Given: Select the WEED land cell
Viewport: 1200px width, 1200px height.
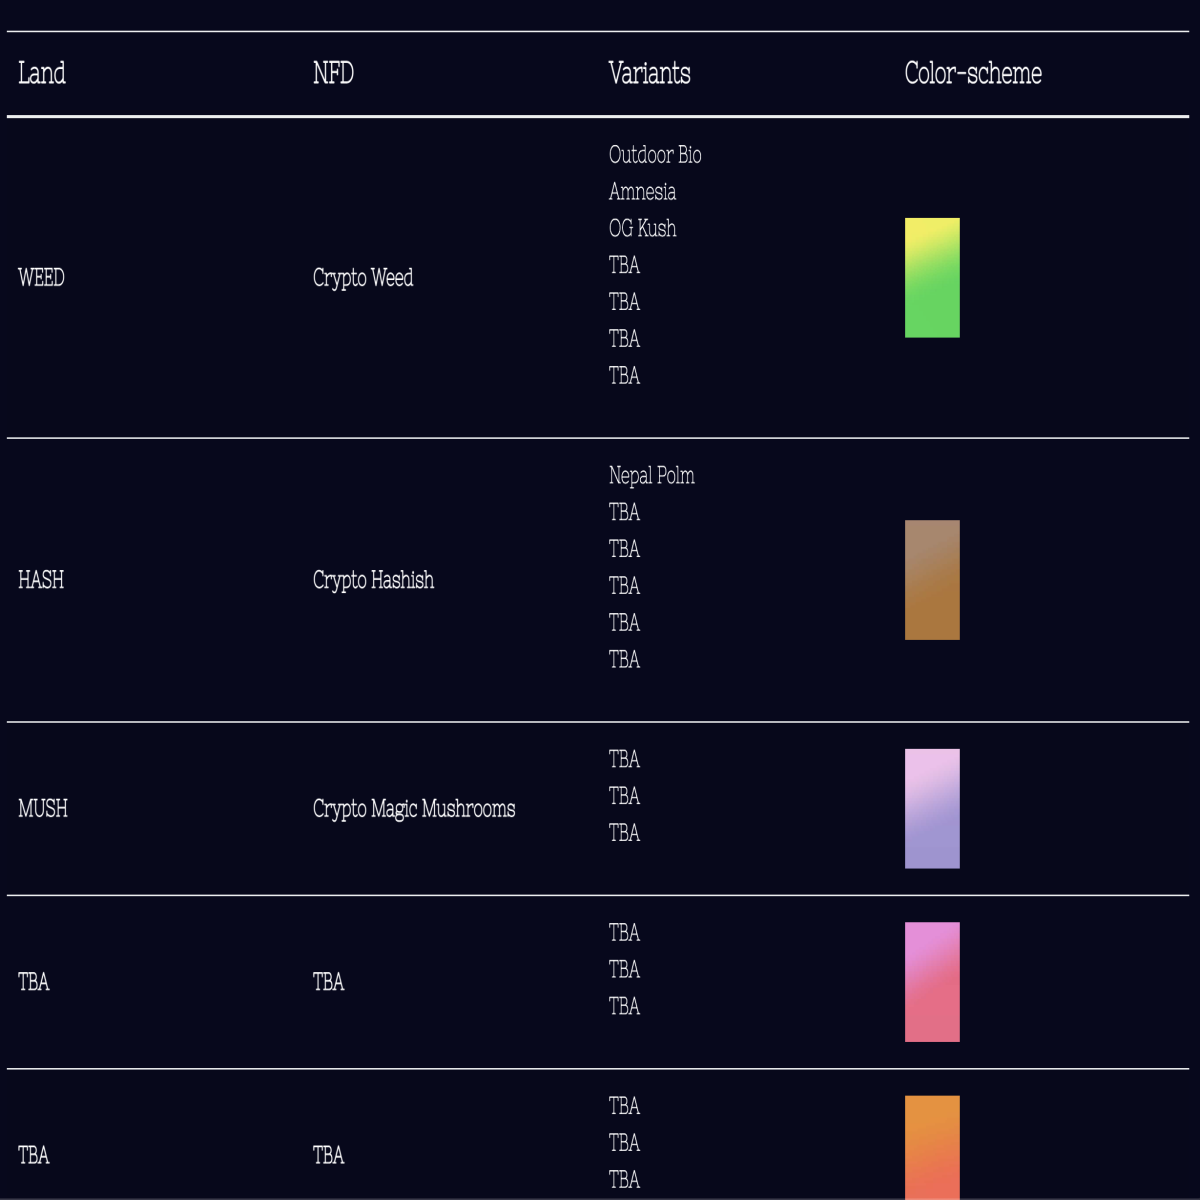Looking at the screenshot, I should (x=41, y=278).
